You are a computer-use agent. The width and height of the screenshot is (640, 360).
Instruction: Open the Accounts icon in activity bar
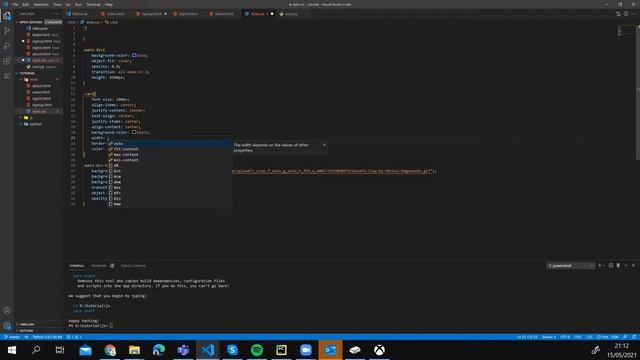(x=7, y=311)
